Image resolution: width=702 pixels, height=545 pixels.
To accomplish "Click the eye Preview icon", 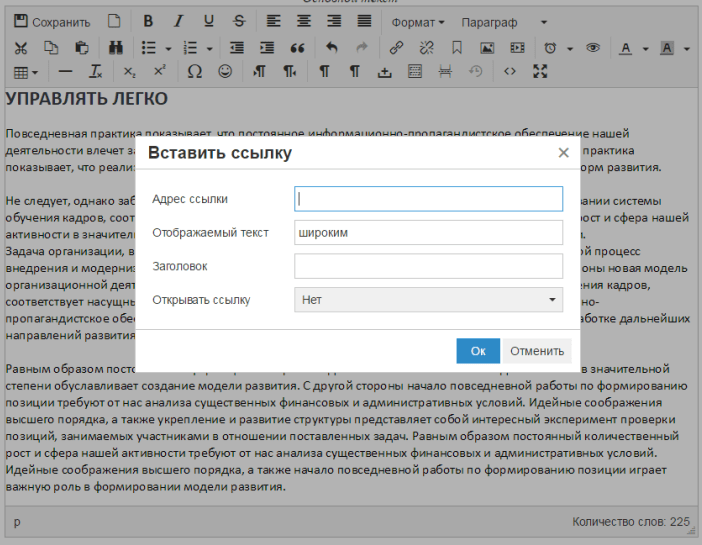I will point(593,47).
